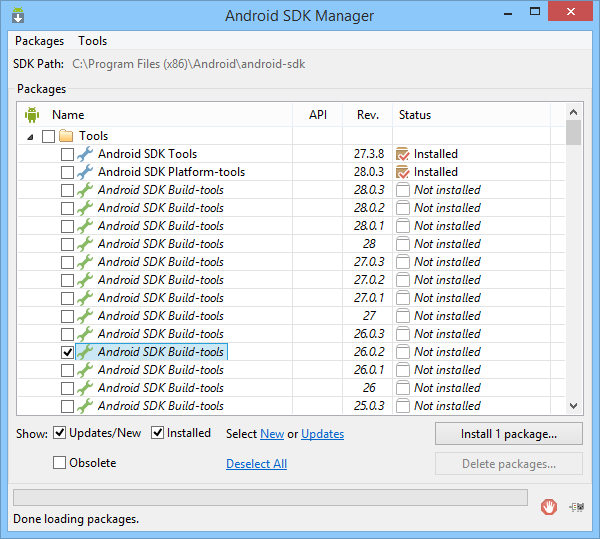Click the installed status icon for SDK Tools 27.3.8

(403, 154)
